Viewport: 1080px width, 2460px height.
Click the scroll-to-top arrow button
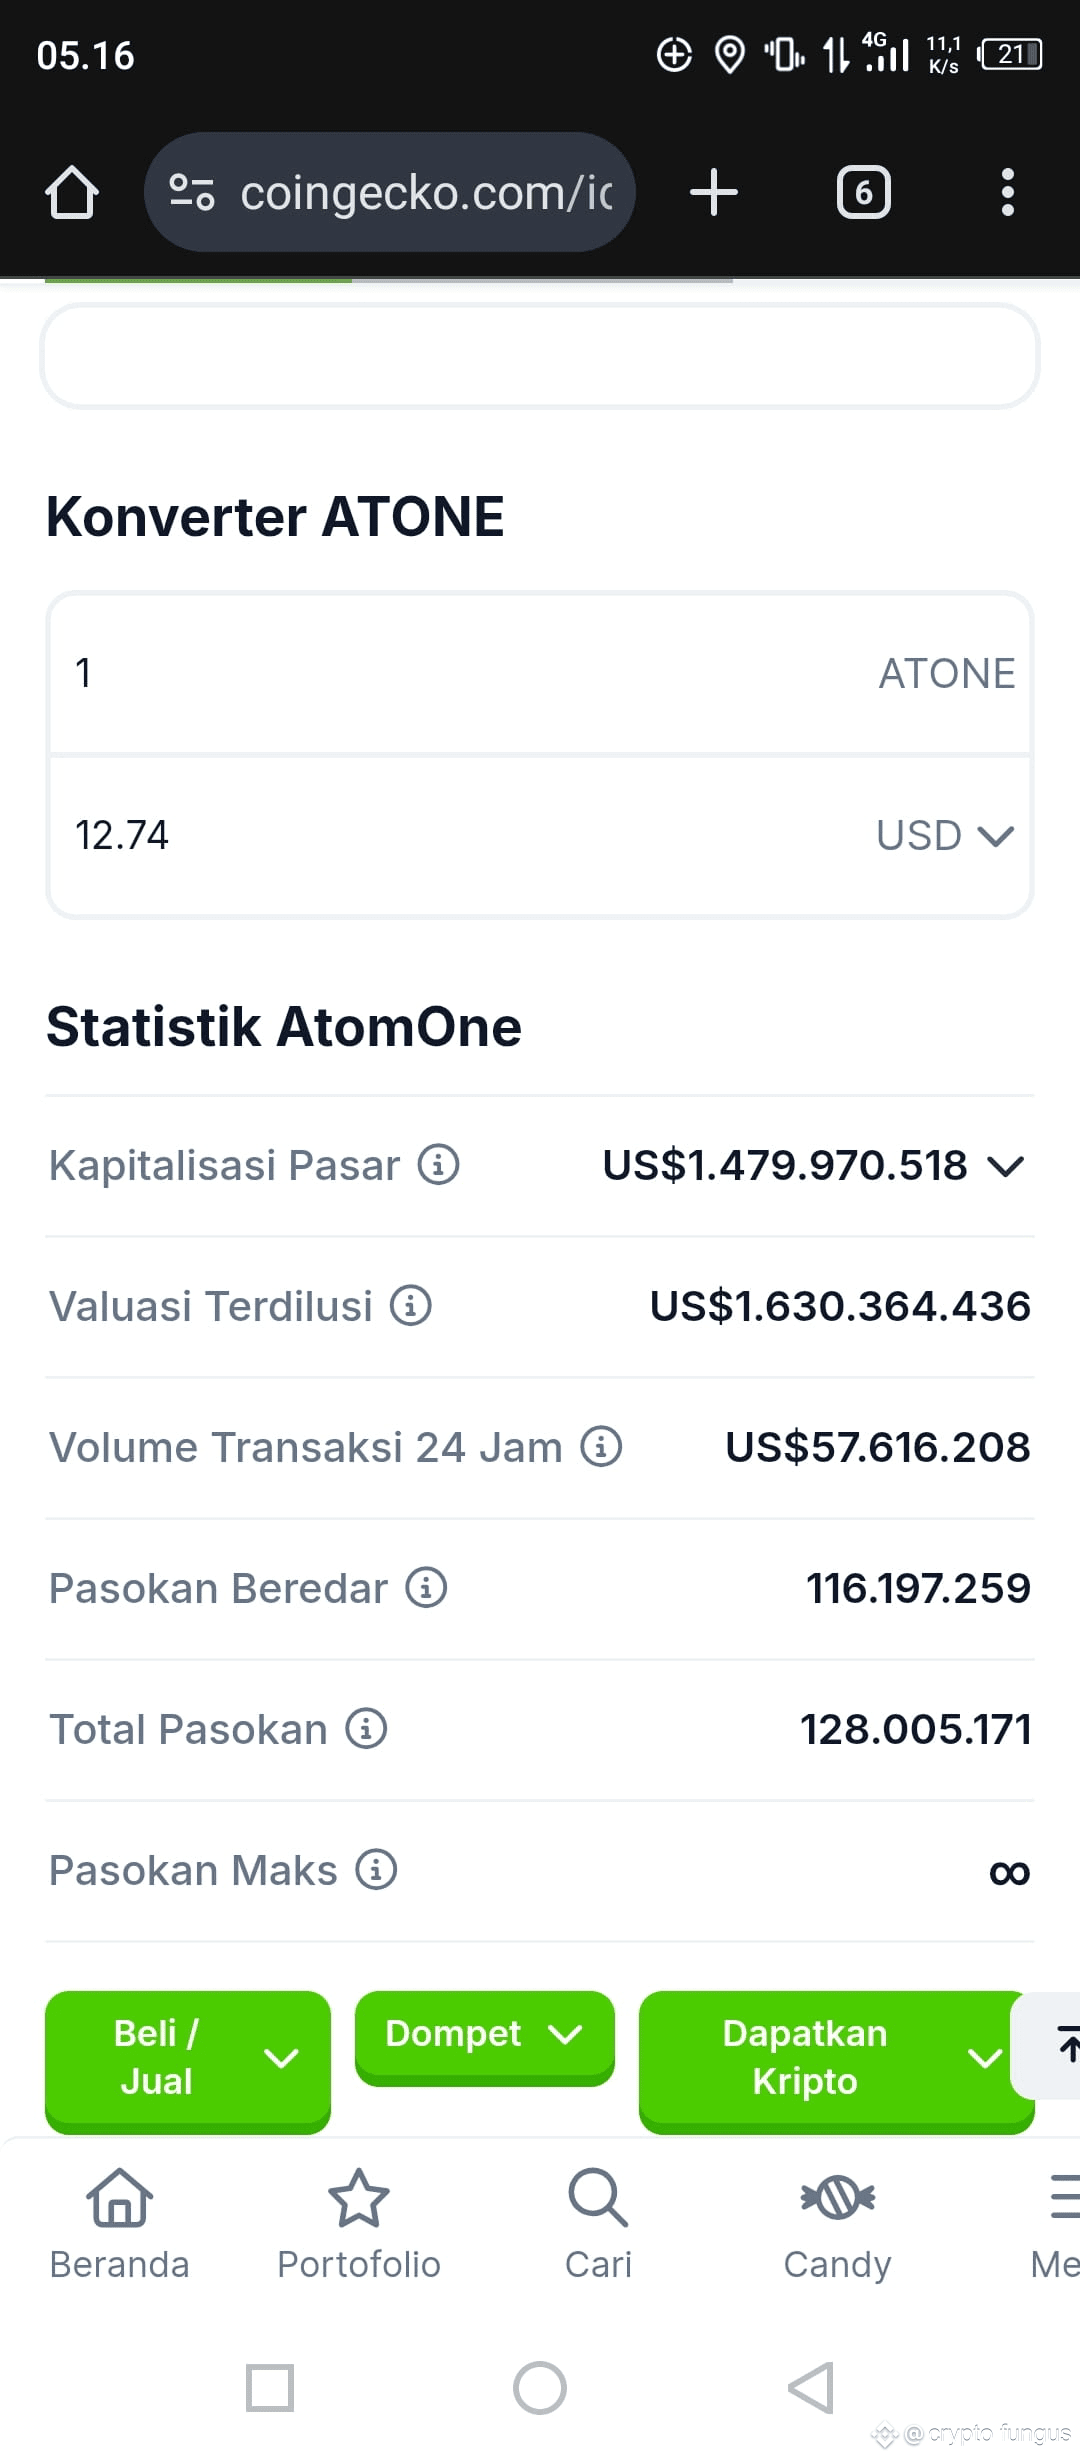pyautogui.click(x=1050, y=2045)
